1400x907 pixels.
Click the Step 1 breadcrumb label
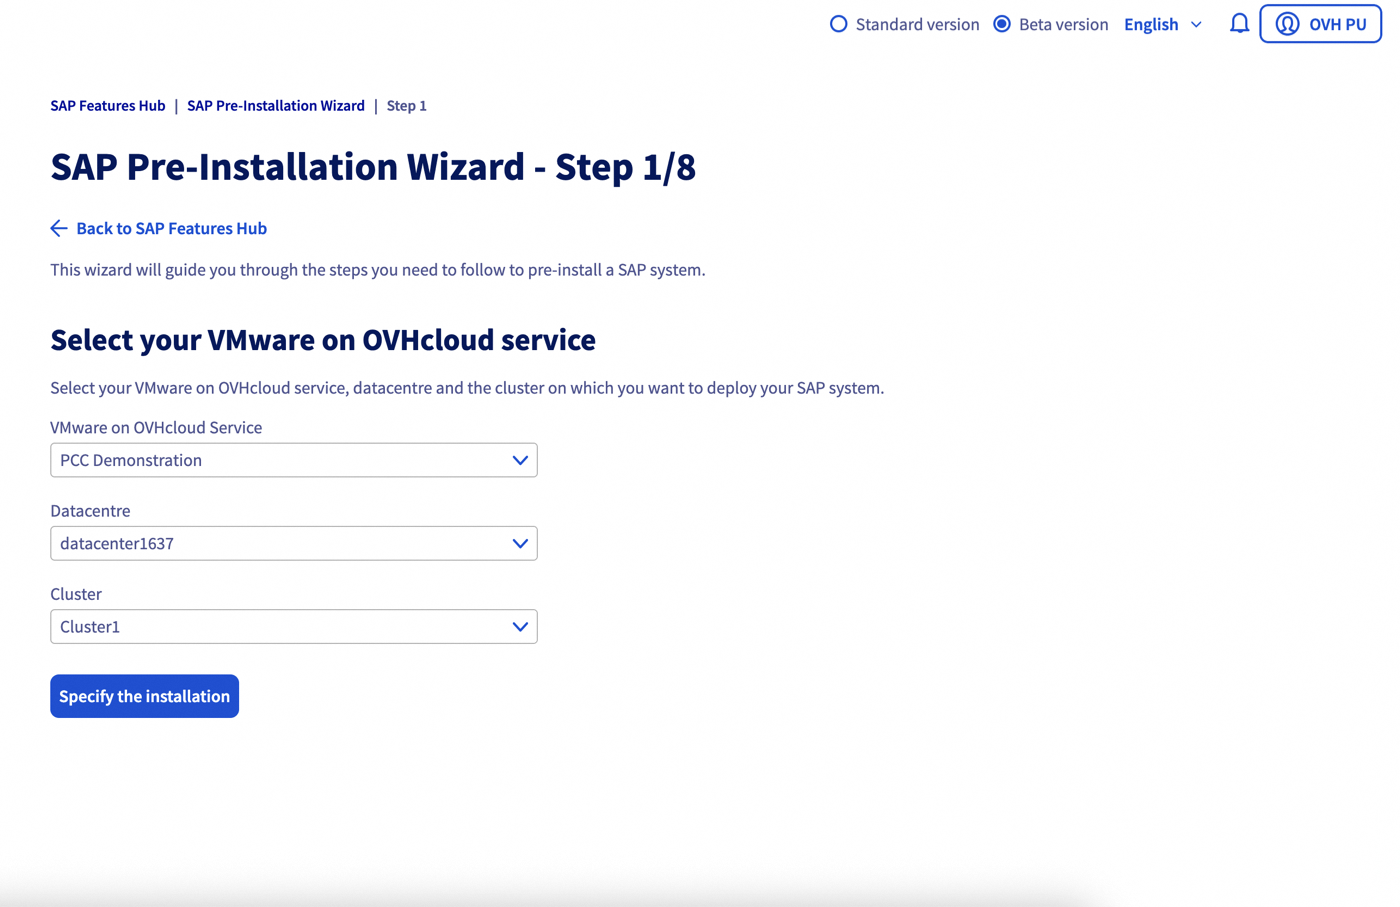[406, 105]
